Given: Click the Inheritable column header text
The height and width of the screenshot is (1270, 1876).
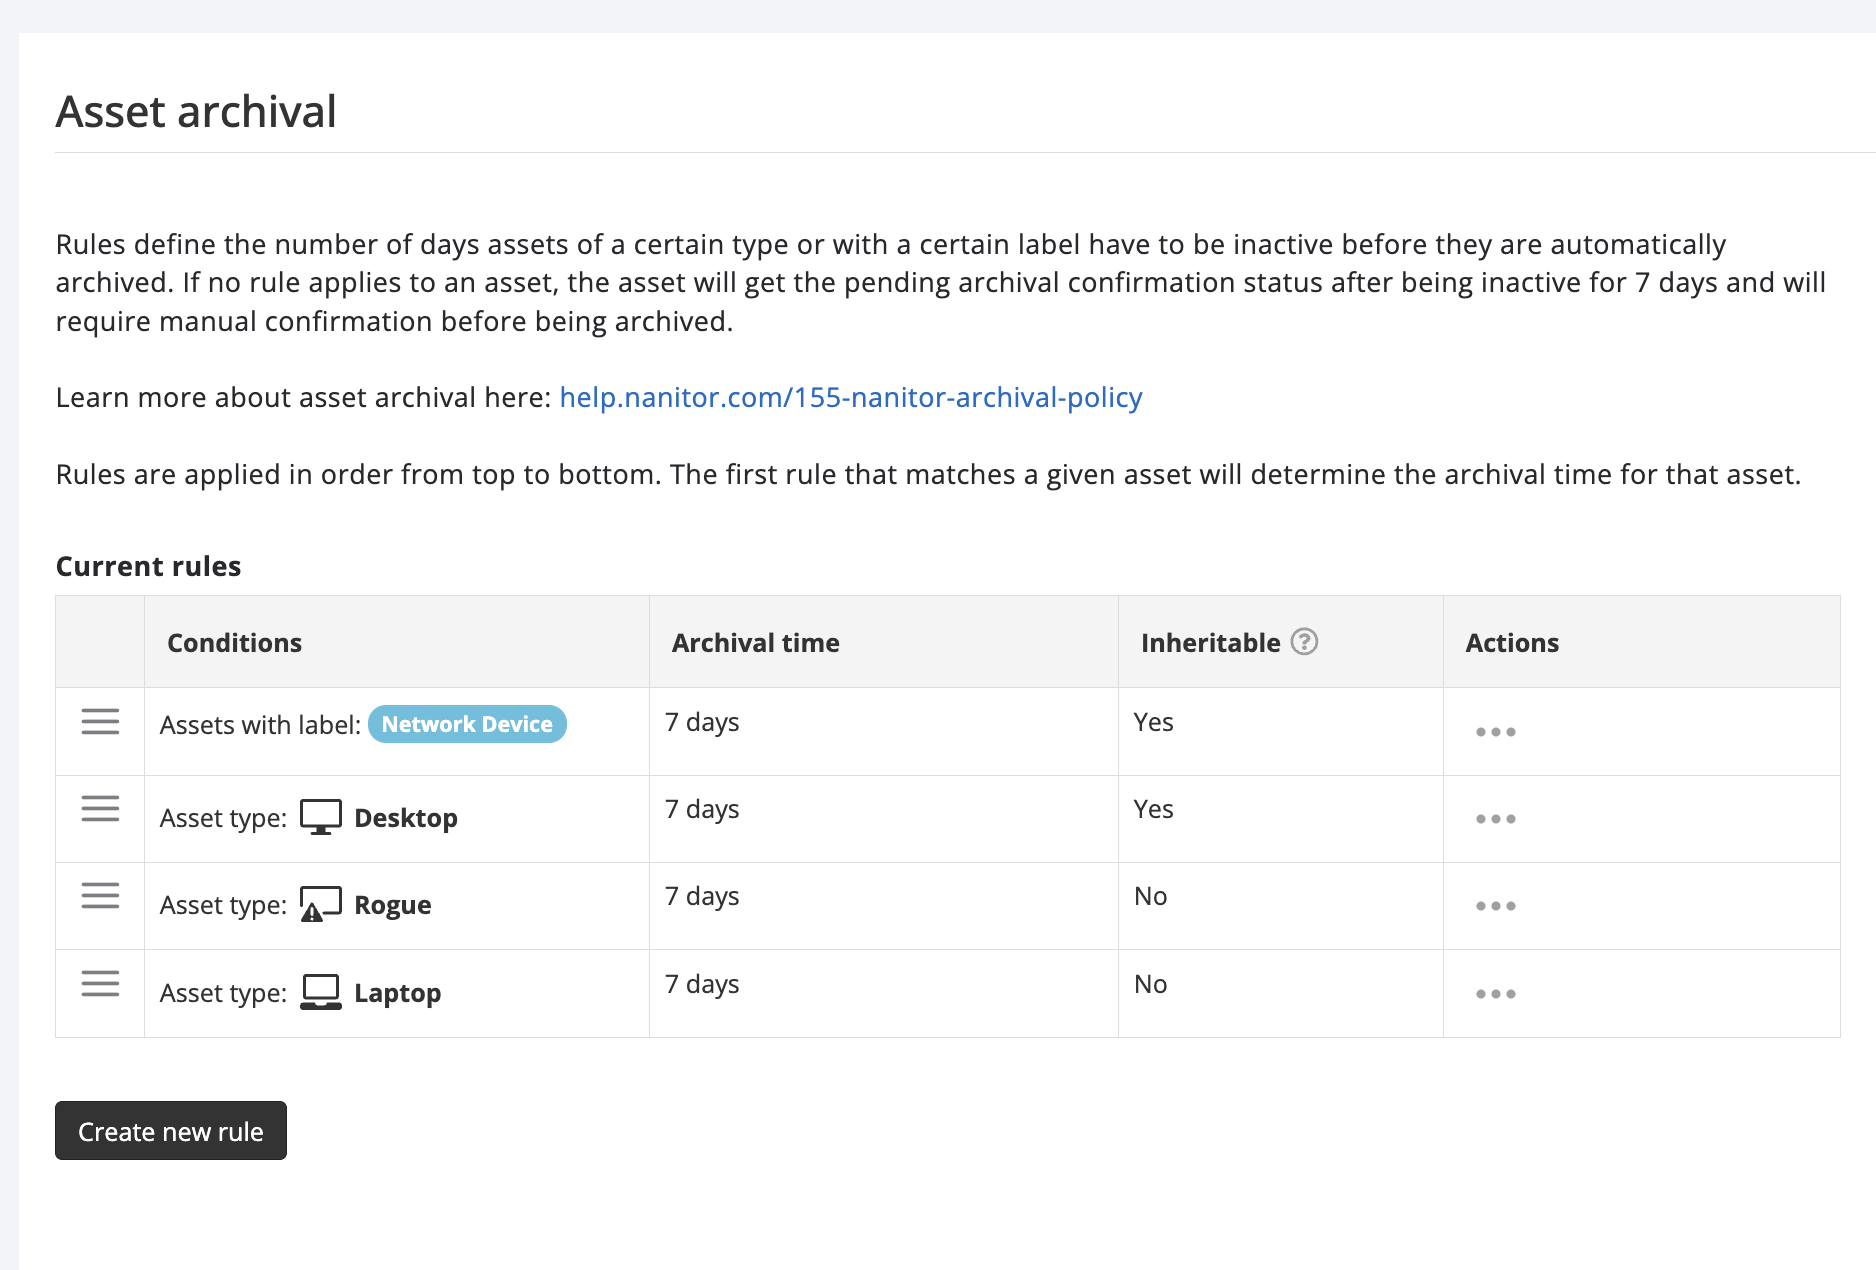Looking at the screenshot, I should (x=1210, y=643).
